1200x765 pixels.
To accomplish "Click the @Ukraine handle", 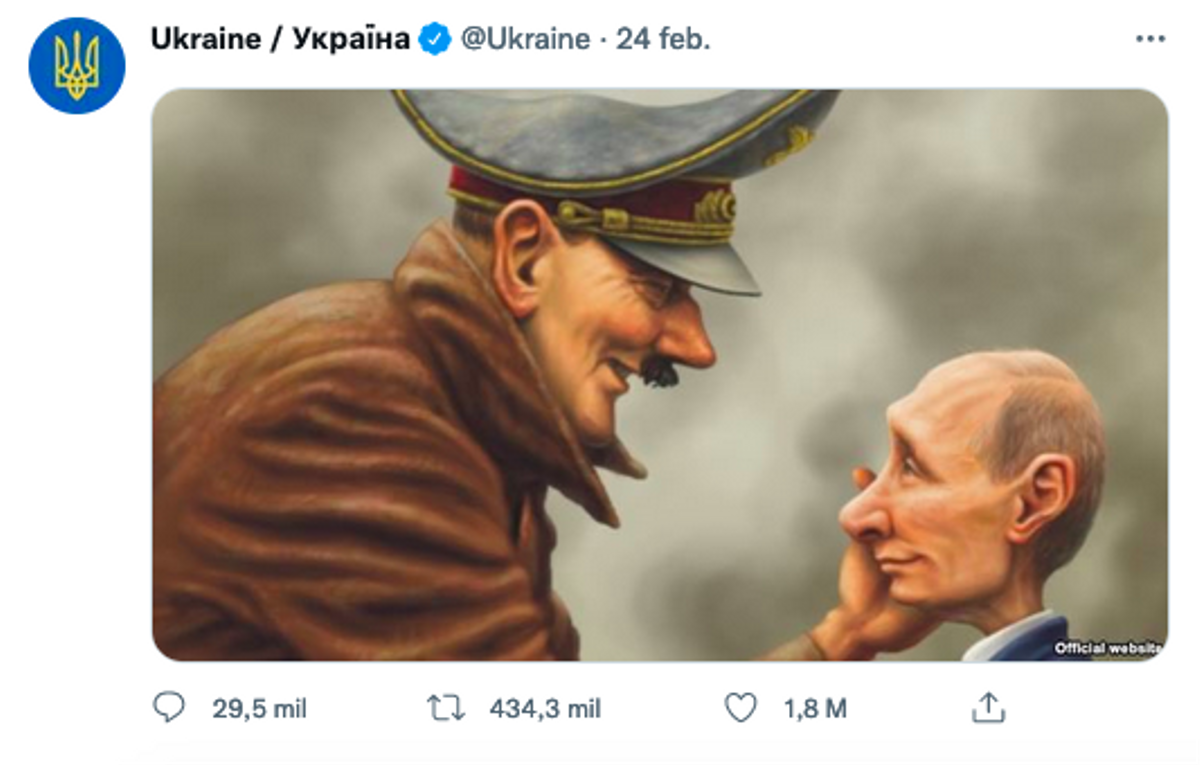I will tap(524, 40).
